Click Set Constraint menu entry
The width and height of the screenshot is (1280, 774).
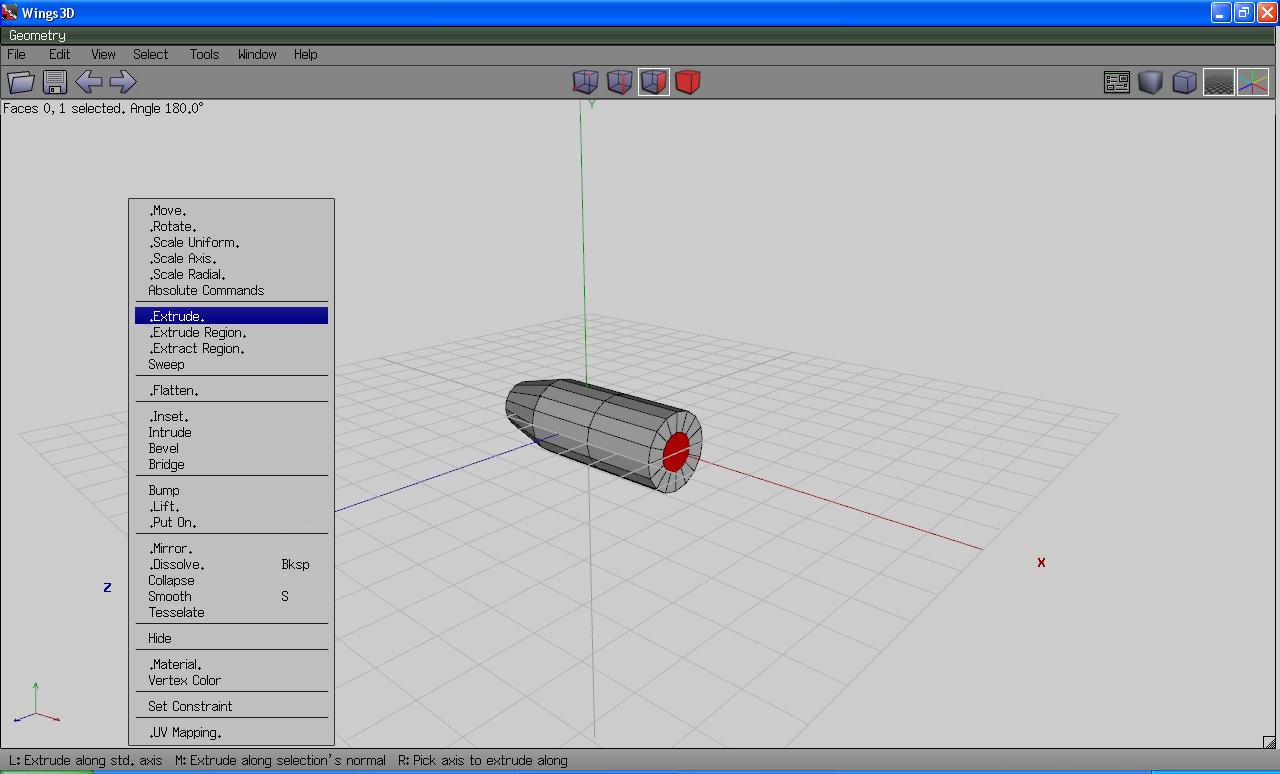tap(190, 706)
